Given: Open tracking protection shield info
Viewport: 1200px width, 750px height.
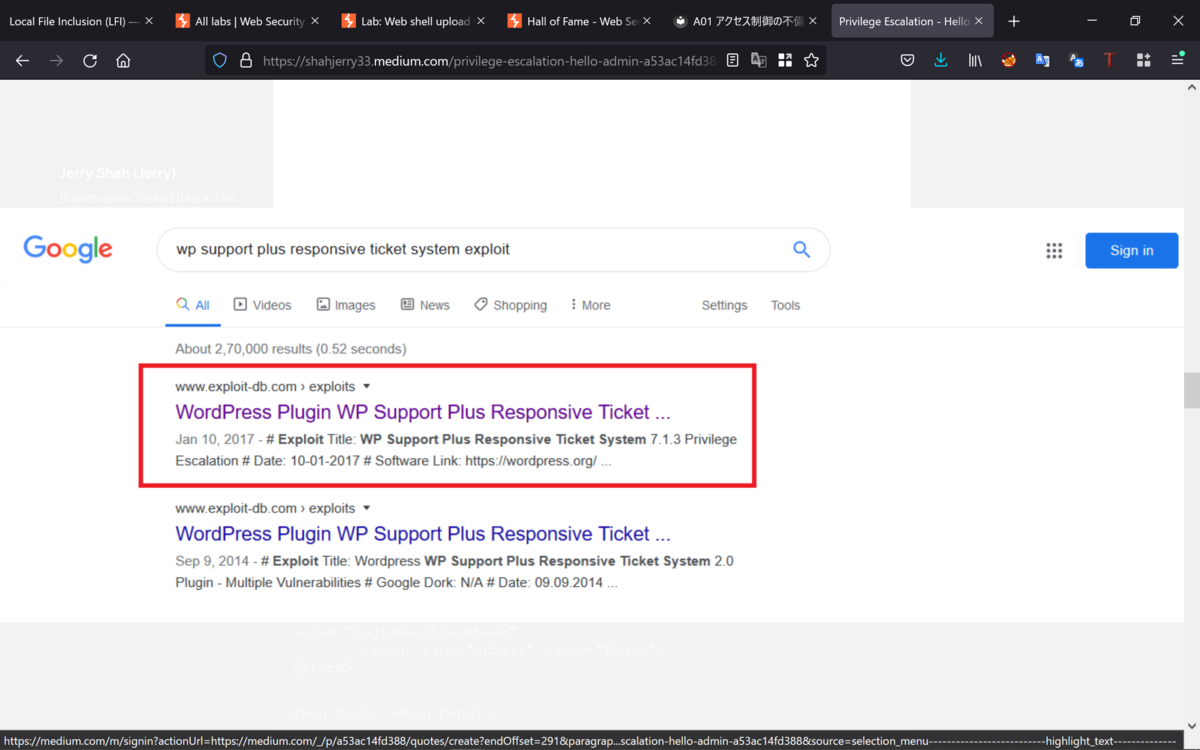Looking at the screenshot, I should click(220, 61).
